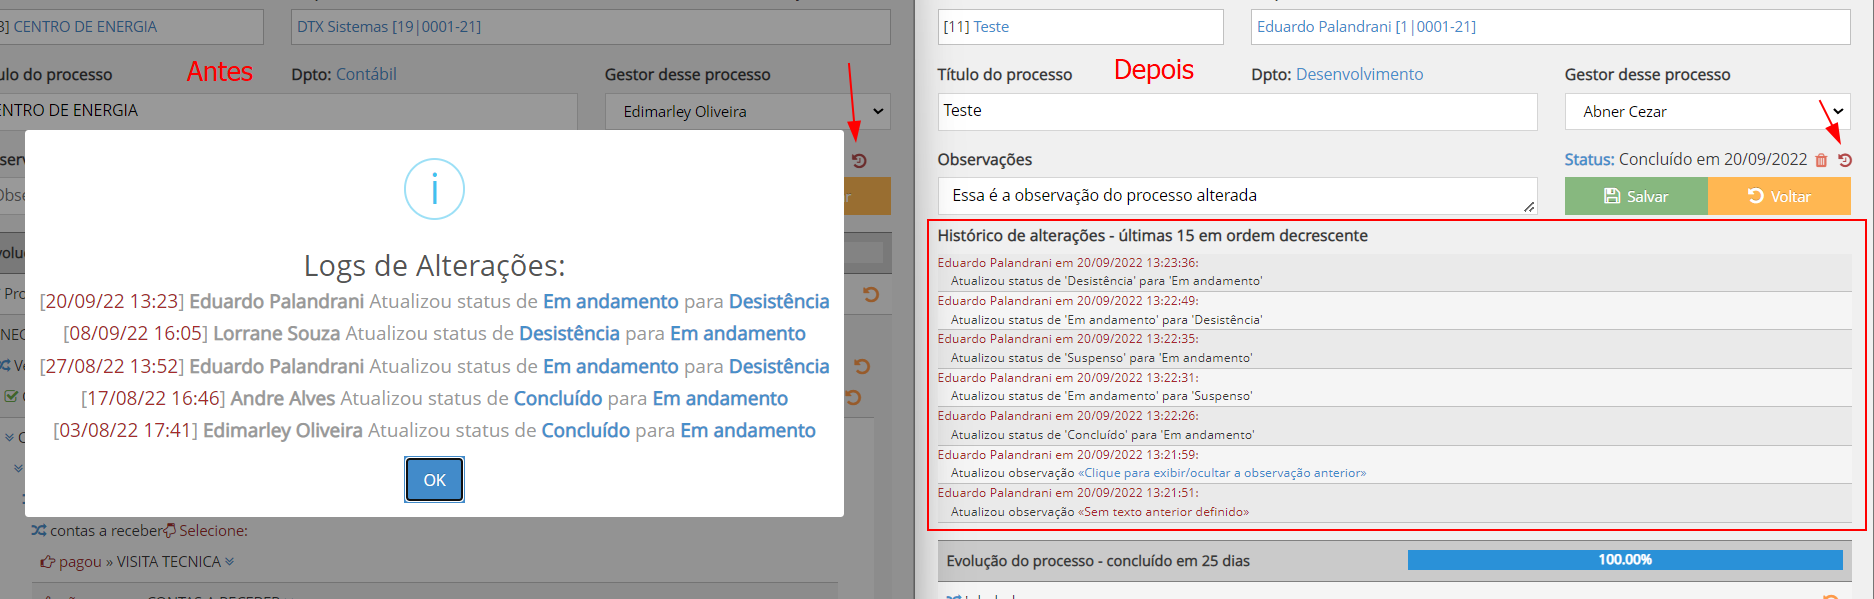
Task: Click history log icon right of Antes dialog
Action: pyautogui.click(x=859, y=161)
